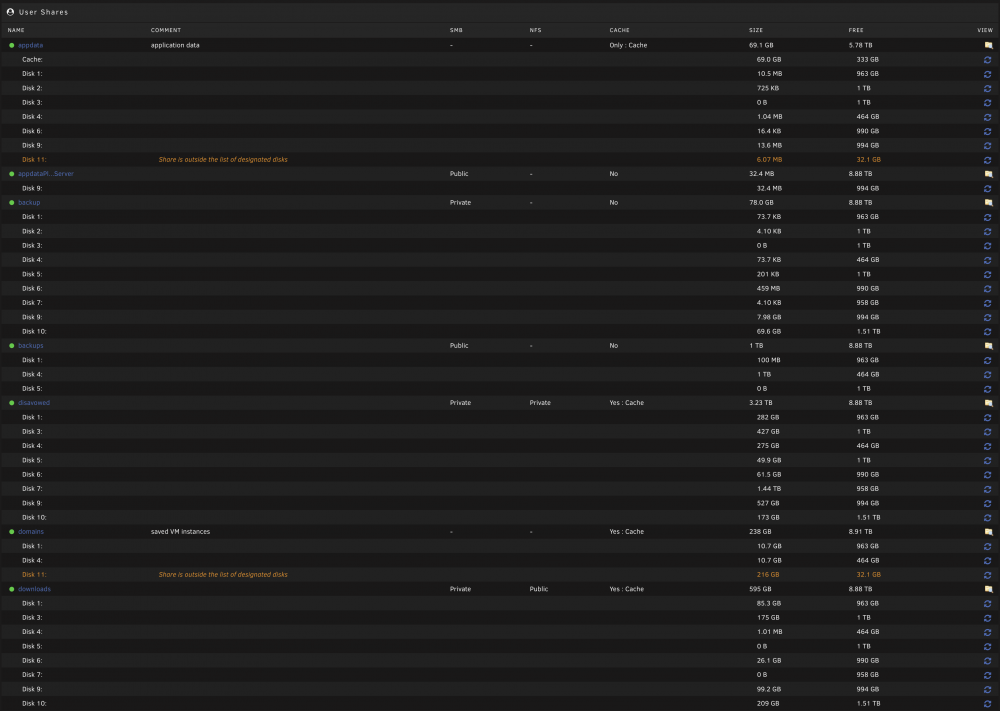Click green status dot beside appdata

point(11,45)
